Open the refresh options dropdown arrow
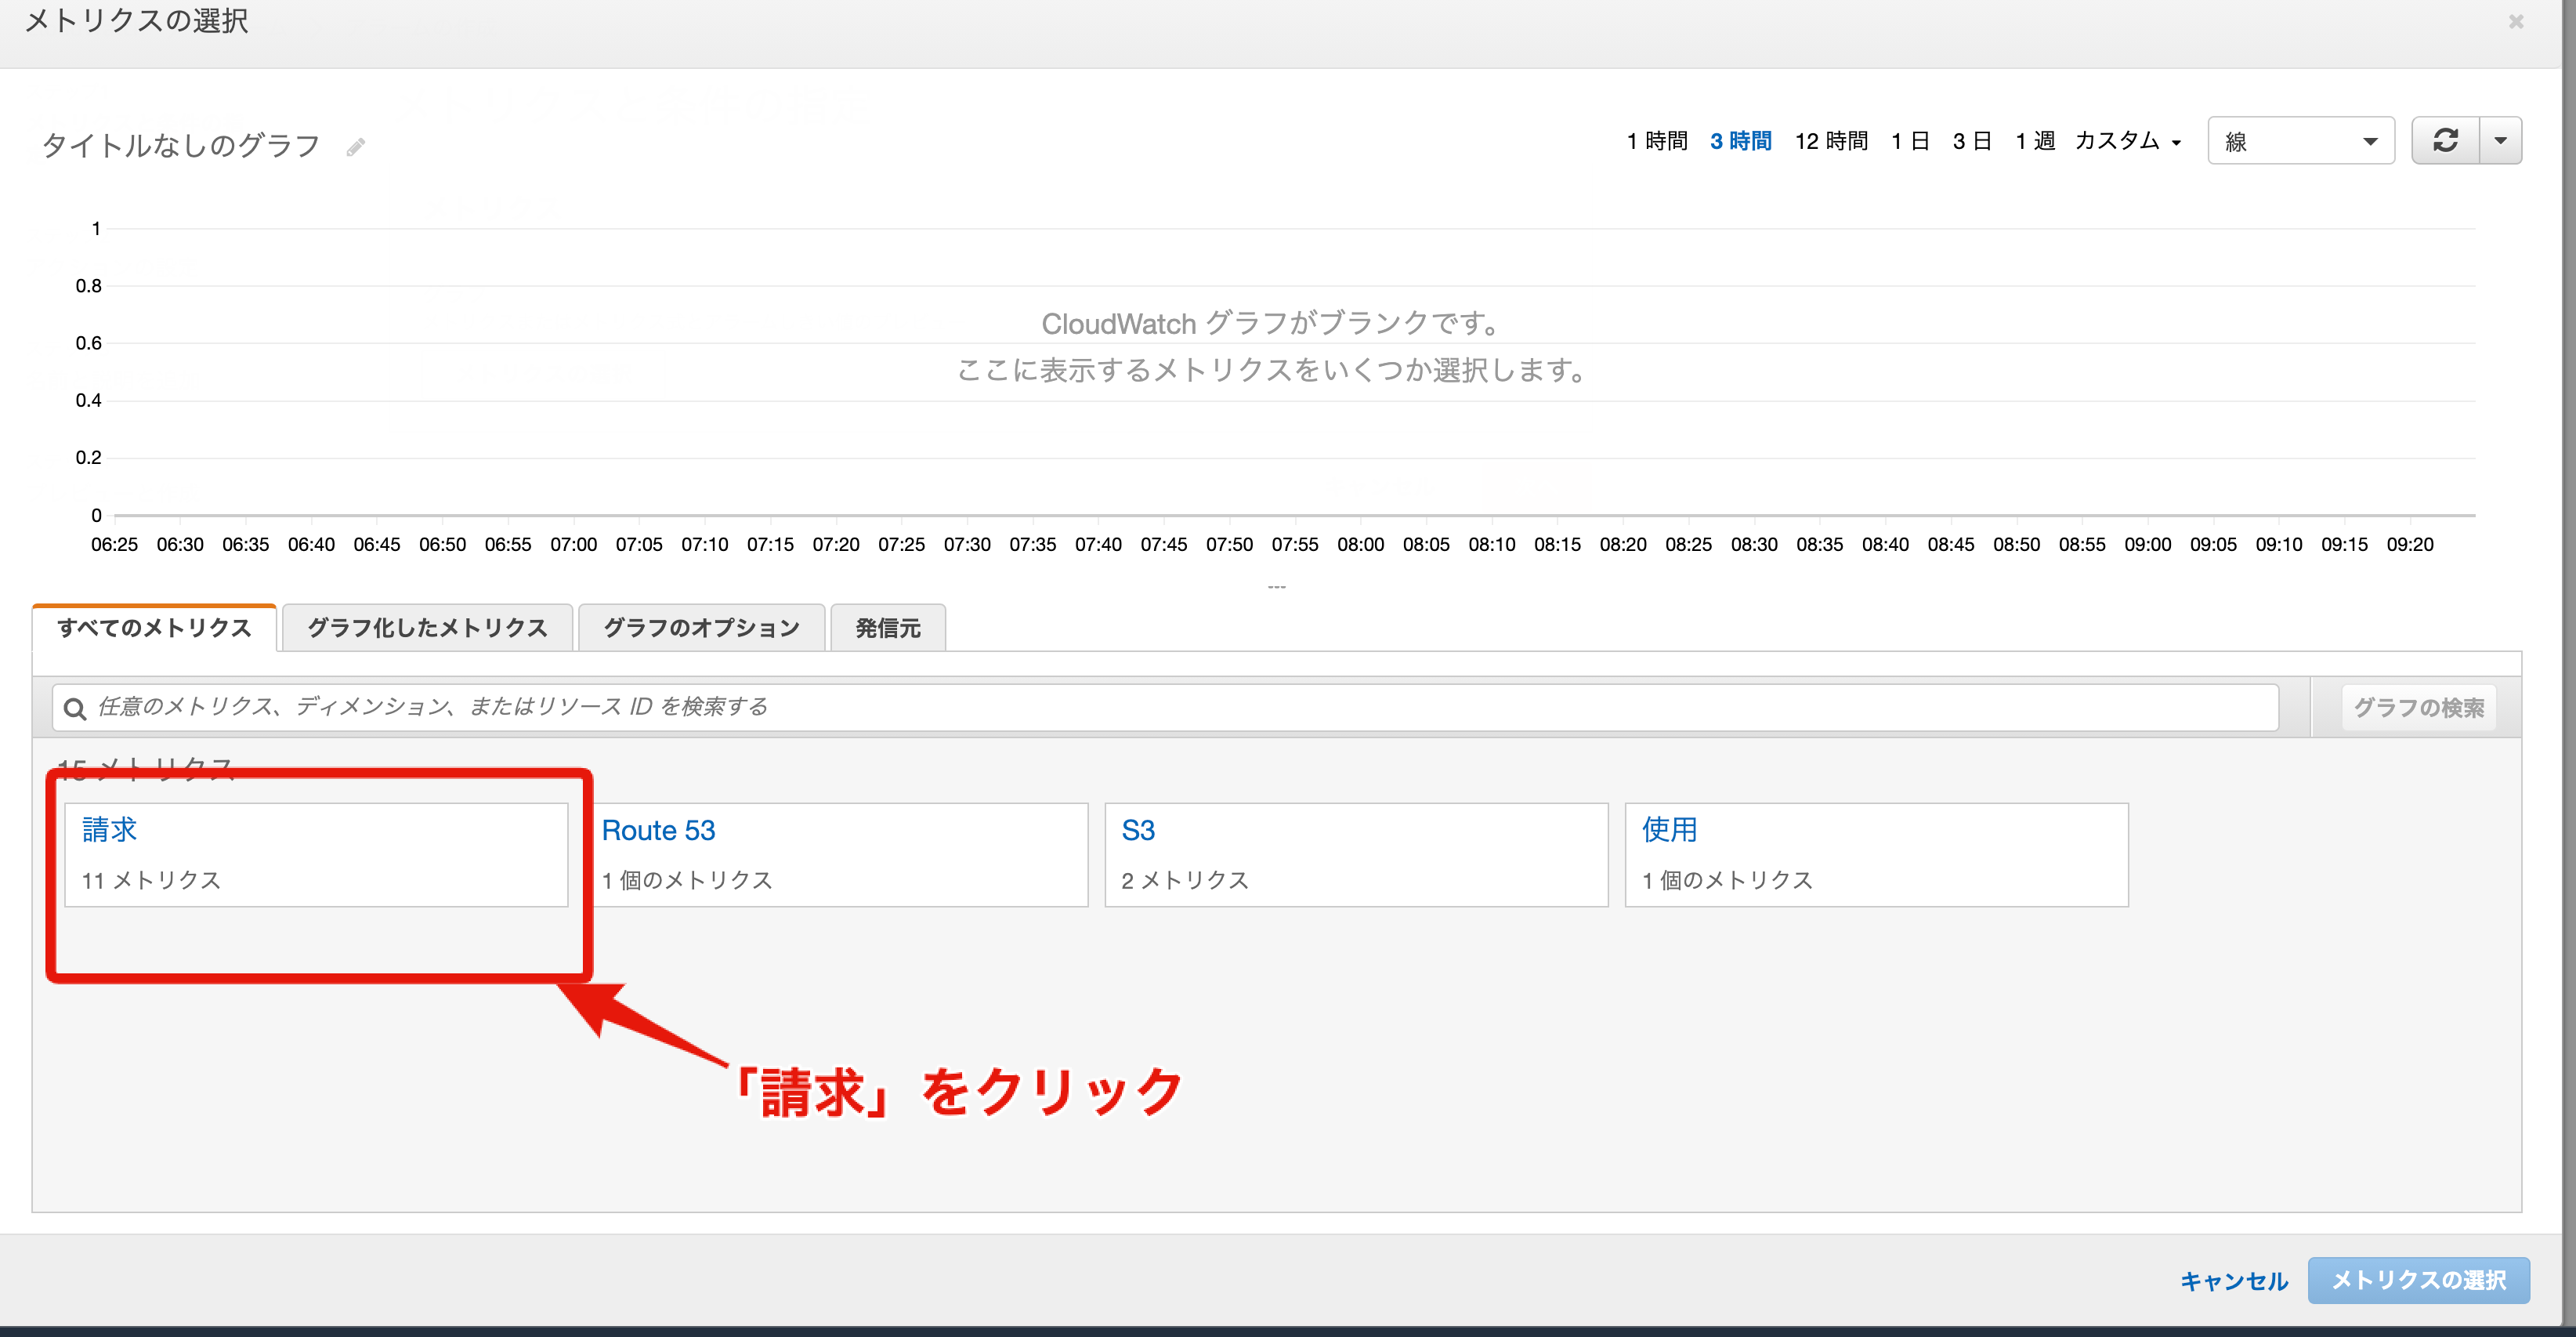 click(2500, 140)
